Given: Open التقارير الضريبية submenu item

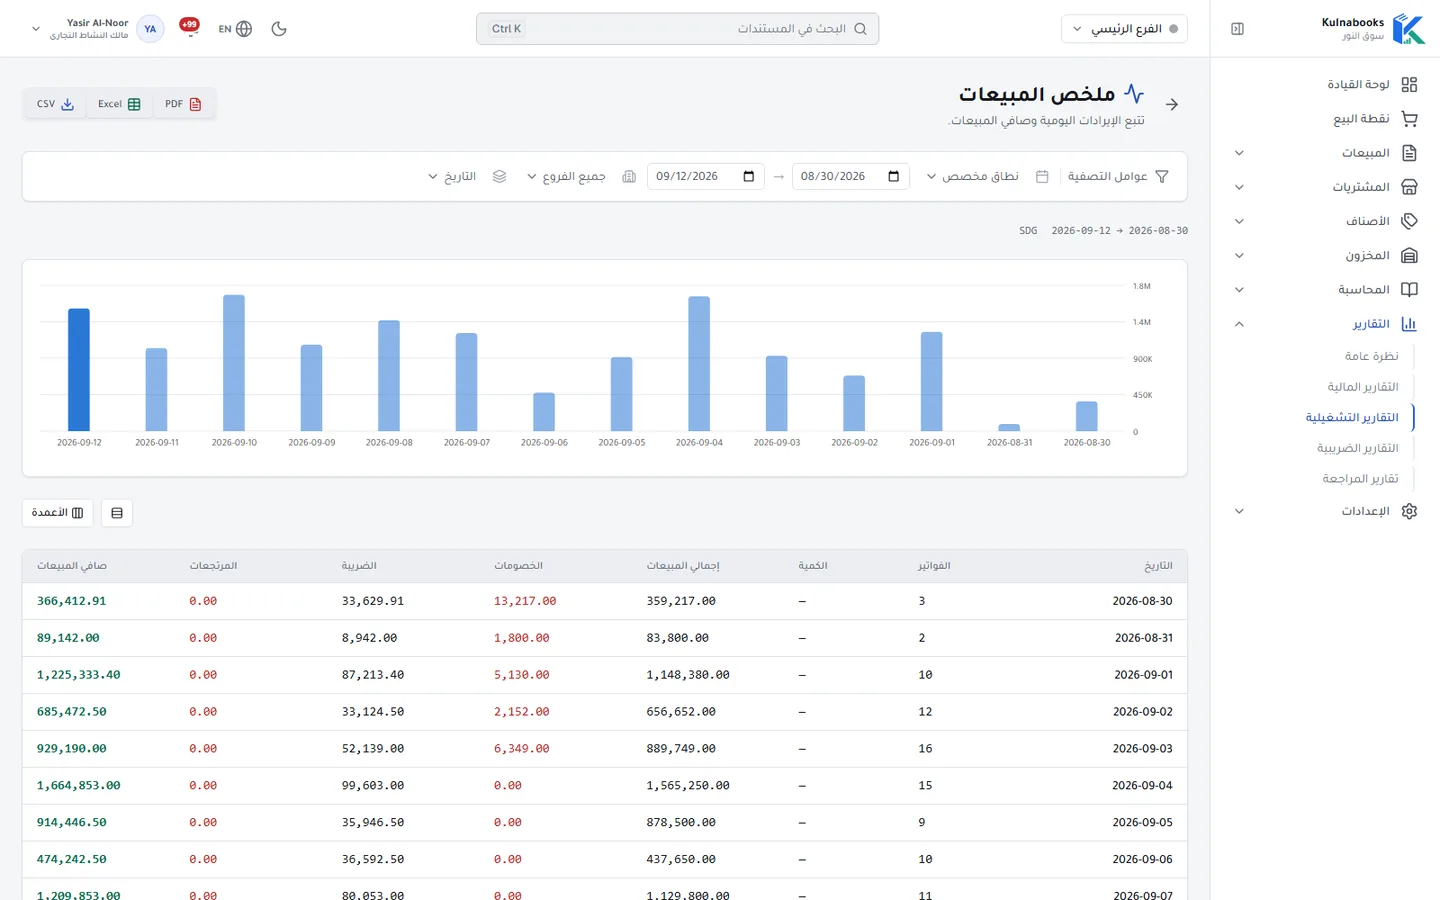Looking at the screenshot, I should [1357, 448].
